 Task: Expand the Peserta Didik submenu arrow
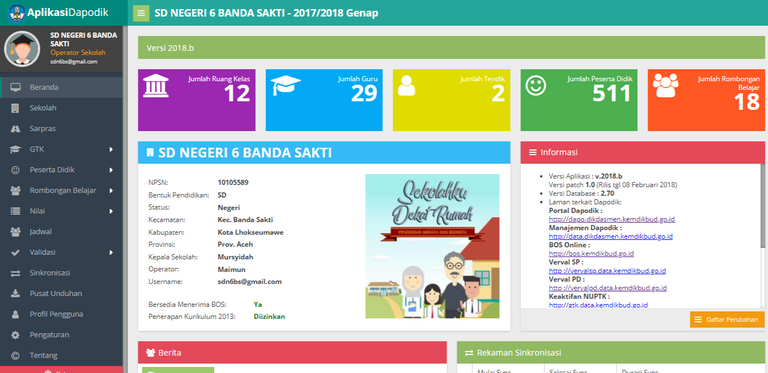click(x=111, y=170)
